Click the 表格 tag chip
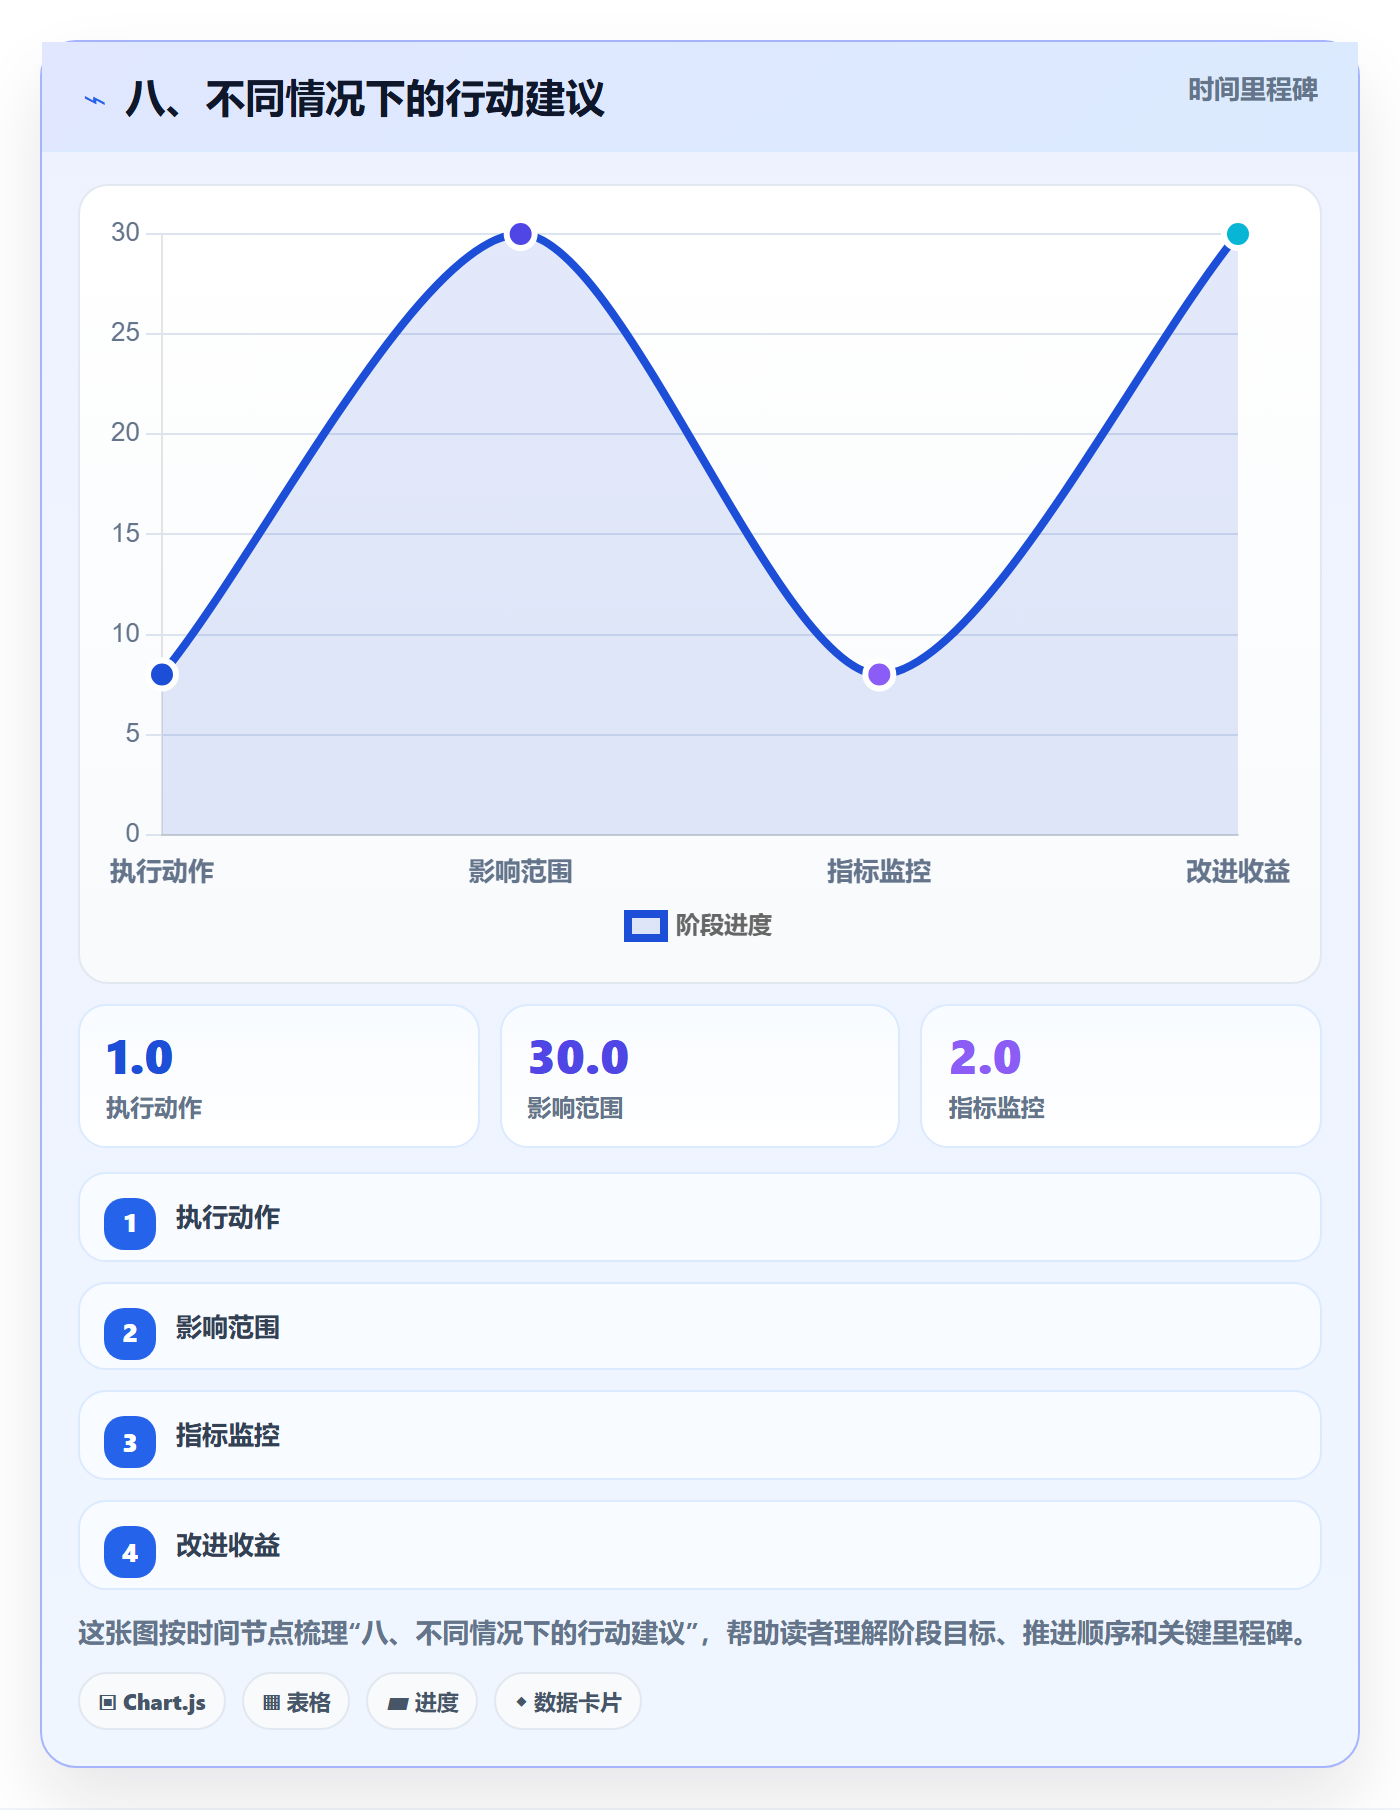Image resolution: width=1400 pixels, height=1810 pixels. tap(296, 1702)
